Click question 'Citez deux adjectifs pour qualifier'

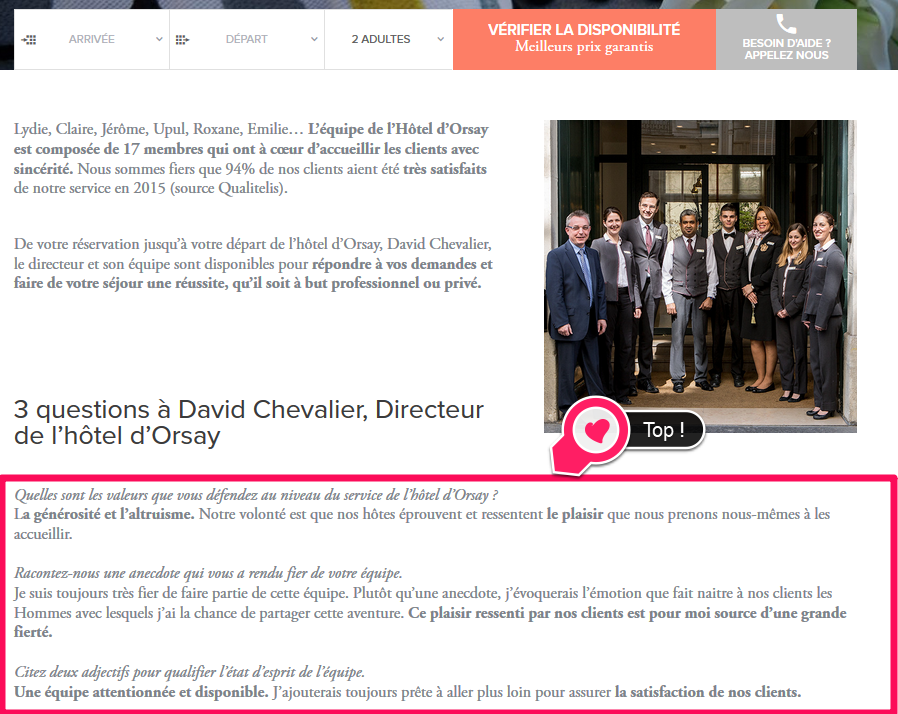tap(190, 672)
